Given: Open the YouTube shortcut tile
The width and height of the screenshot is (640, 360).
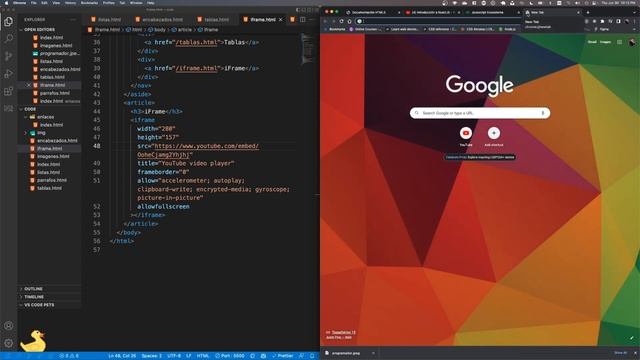Looking at the screenshot, I should pos(466,136).
